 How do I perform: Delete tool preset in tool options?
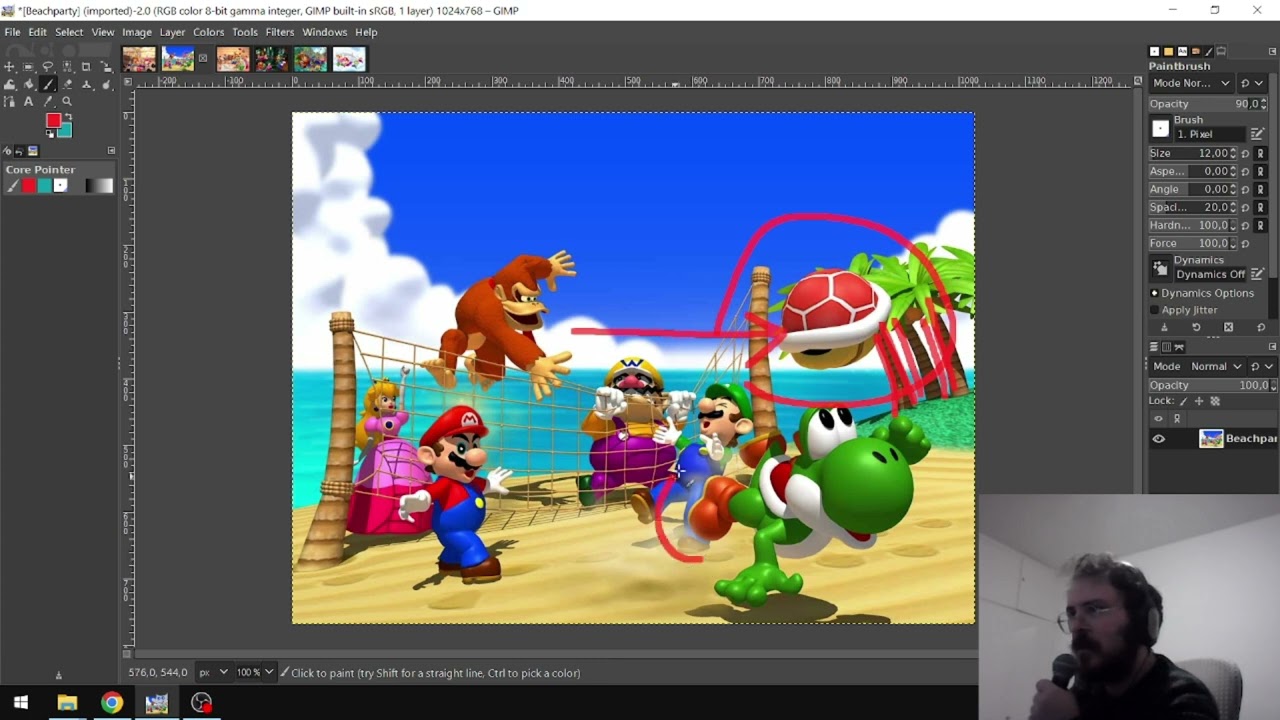pos(1228,328)
